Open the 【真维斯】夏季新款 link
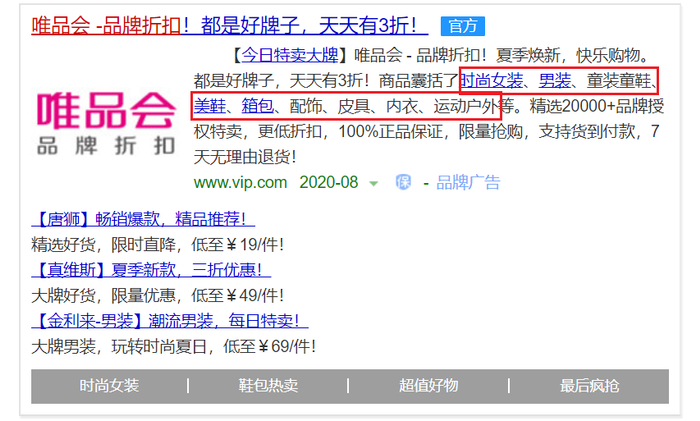The width and height of the screenshot is (700, 421). [x=151, y=270]
